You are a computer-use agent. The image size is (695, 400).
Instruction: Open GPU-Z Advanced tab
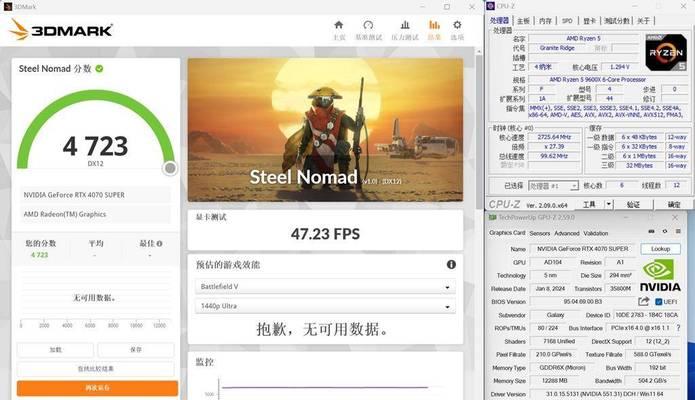[x=567, y=233]
